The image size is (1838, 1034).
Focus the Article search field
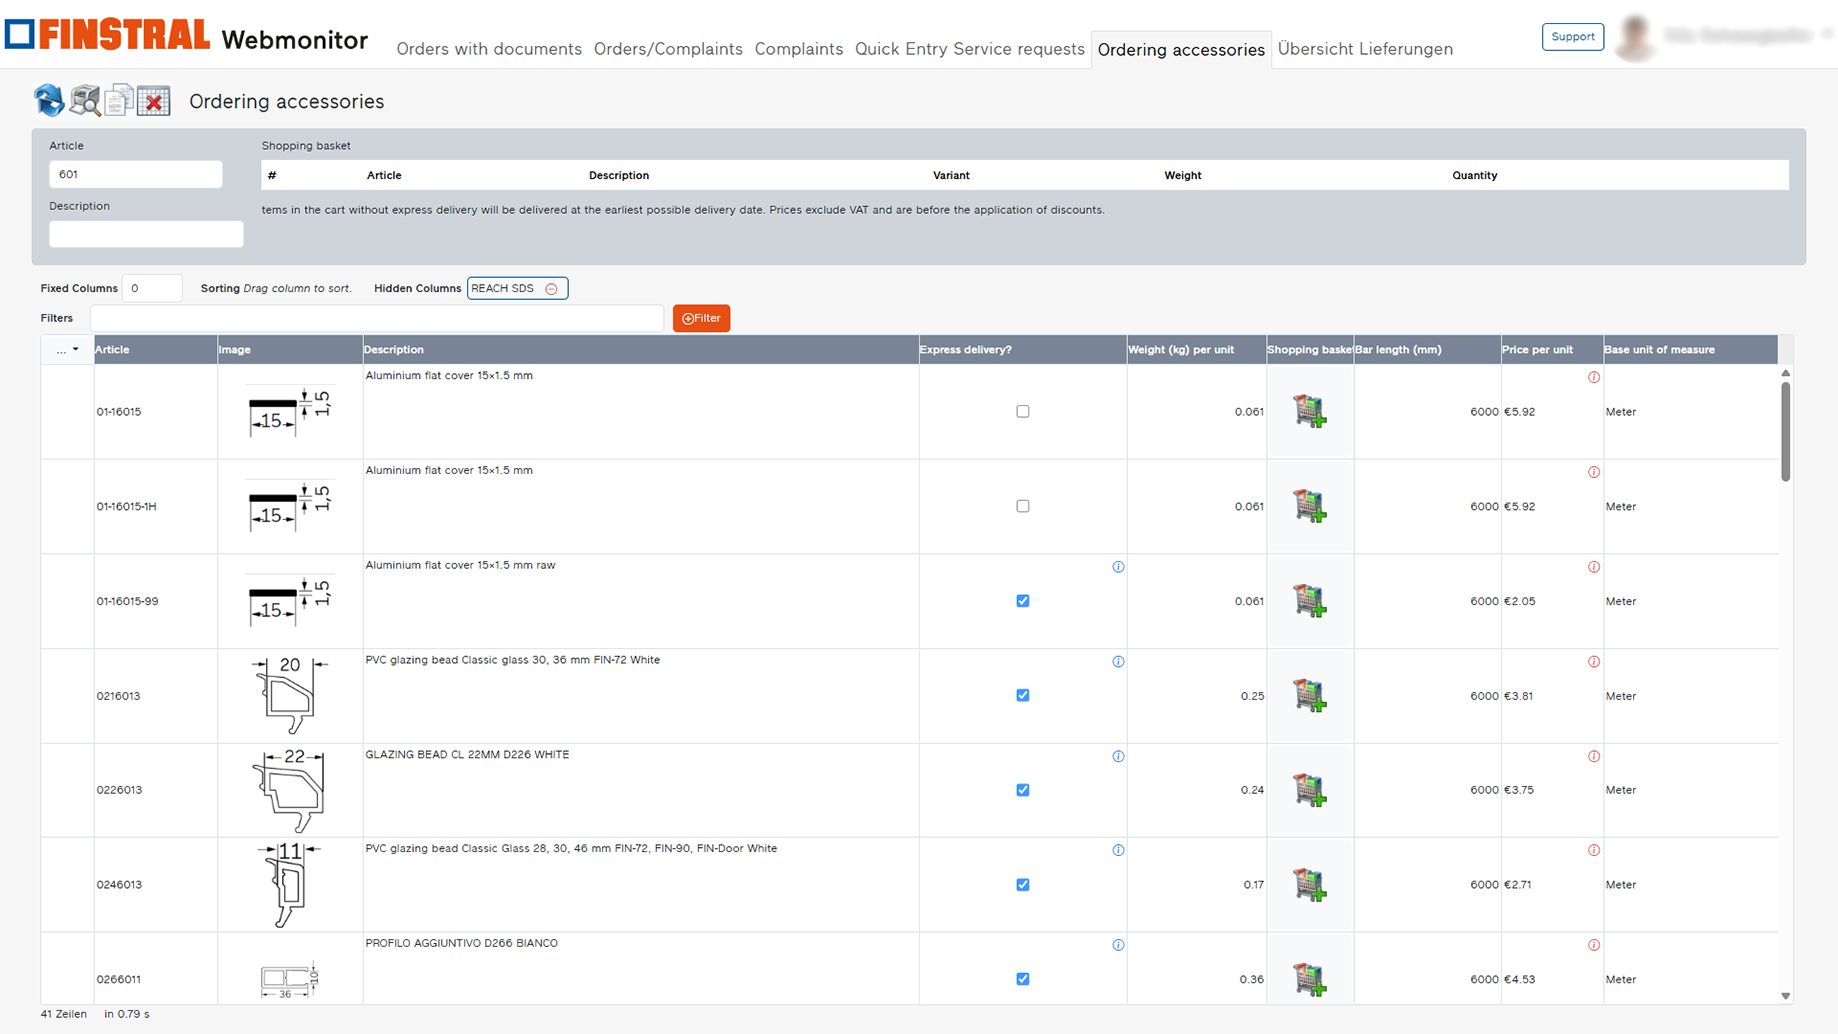coord(136,174)
